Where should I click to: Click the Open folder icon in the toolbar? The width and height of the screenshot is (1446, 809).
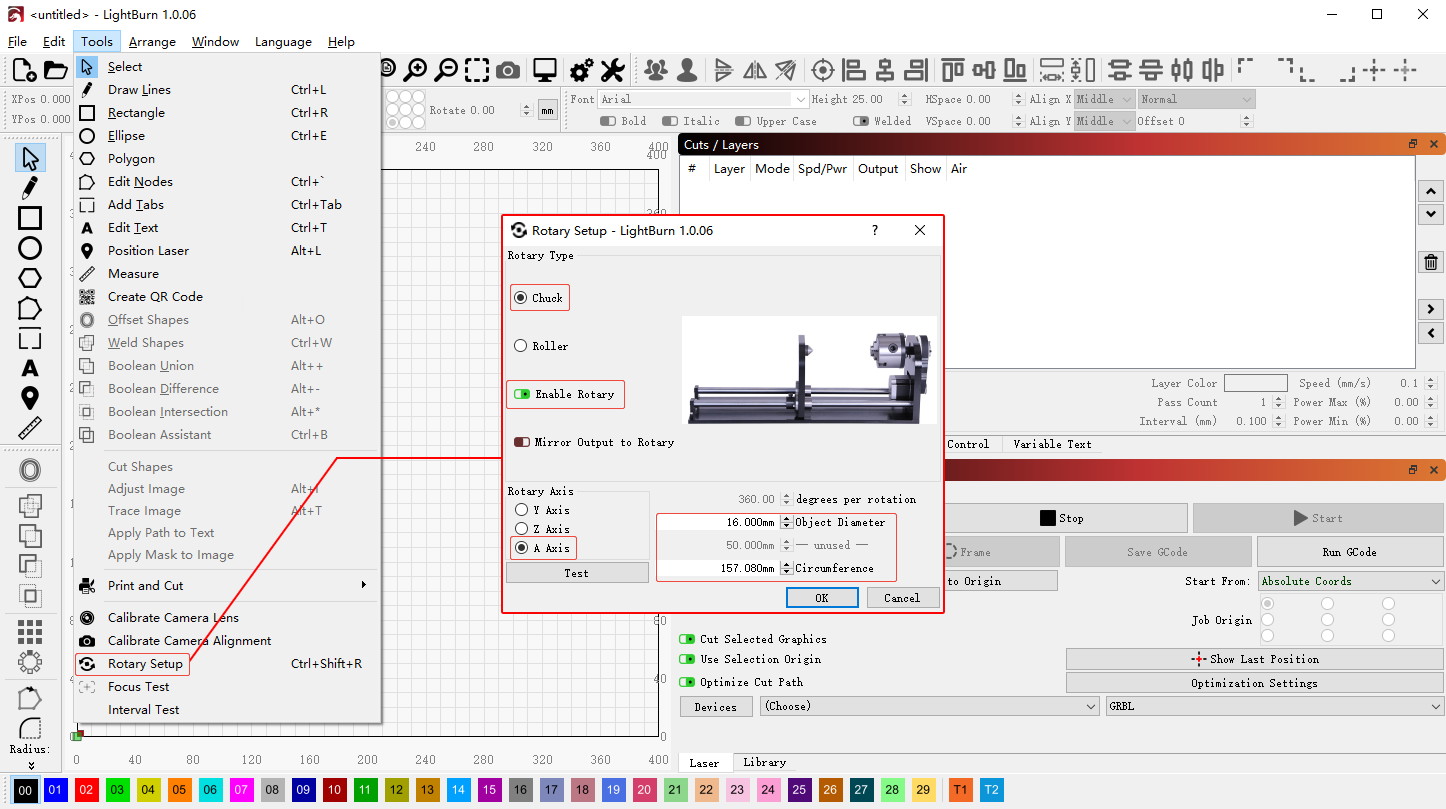(x=56, y=70)
